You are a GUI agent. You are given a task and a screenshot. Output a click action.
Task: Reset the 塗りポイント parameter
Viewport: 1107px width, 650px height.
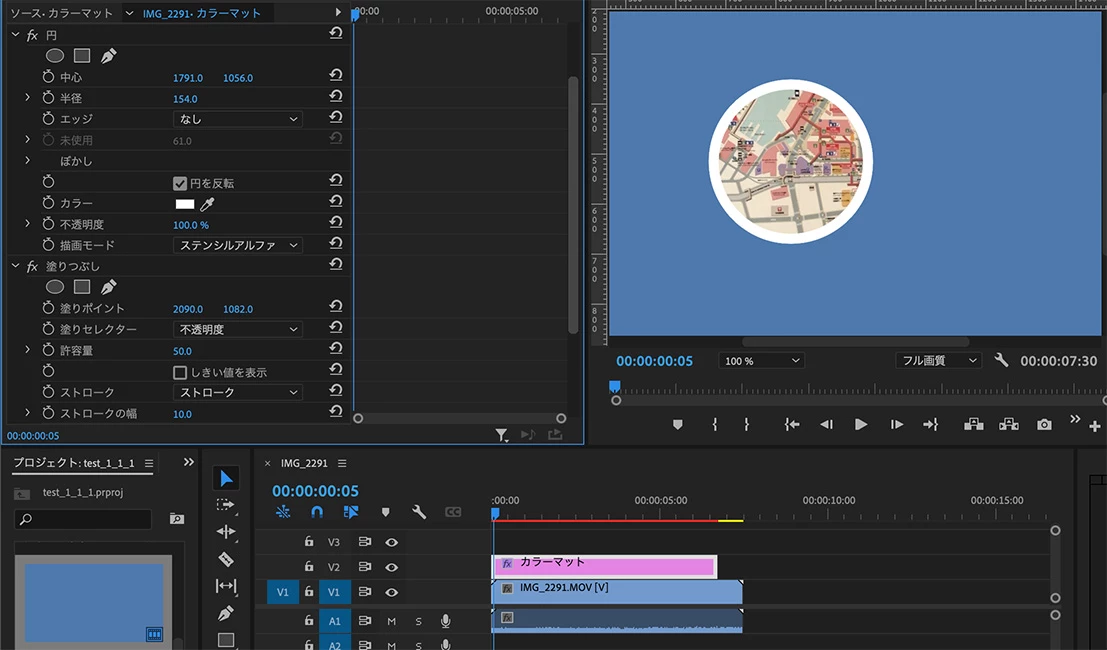[x=336, y=306]
